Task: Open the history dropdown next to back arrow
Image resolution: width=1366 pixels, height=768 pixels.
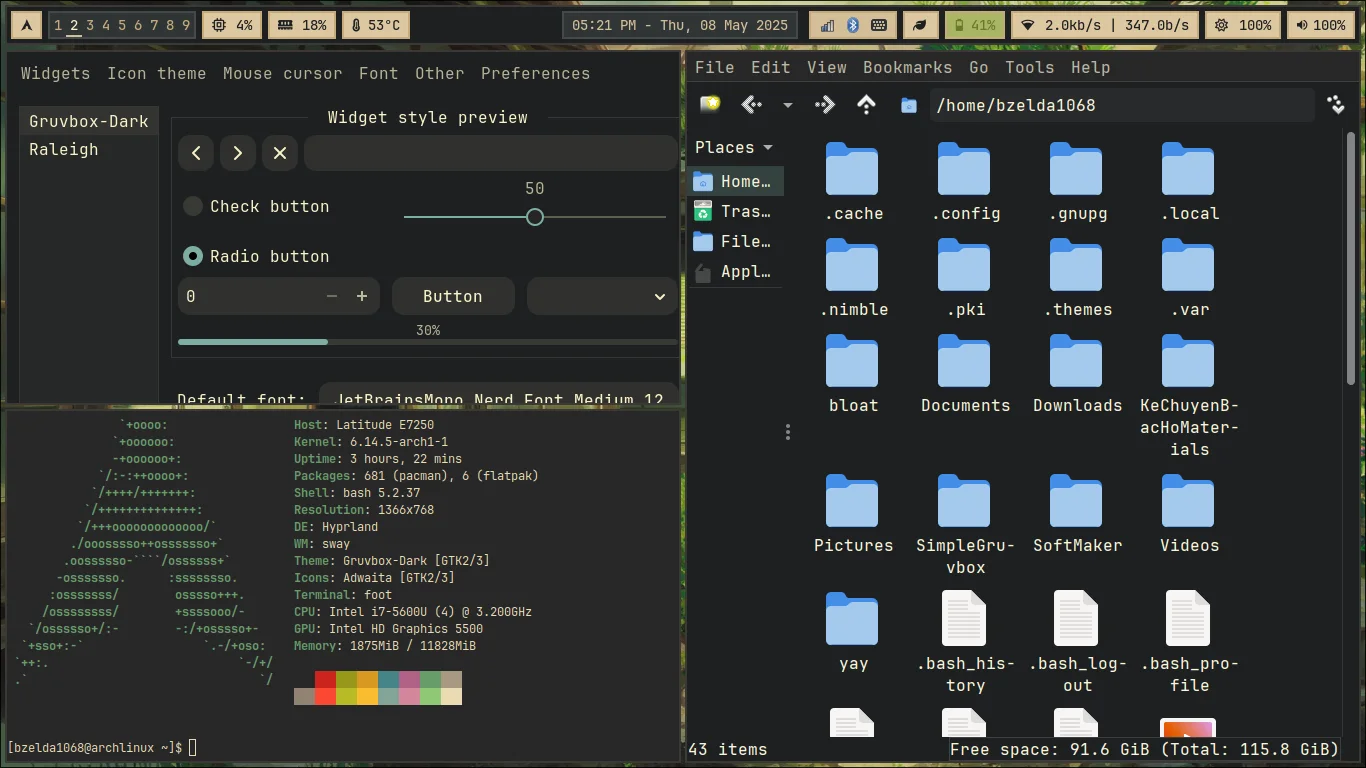Action: click(788, 105)
